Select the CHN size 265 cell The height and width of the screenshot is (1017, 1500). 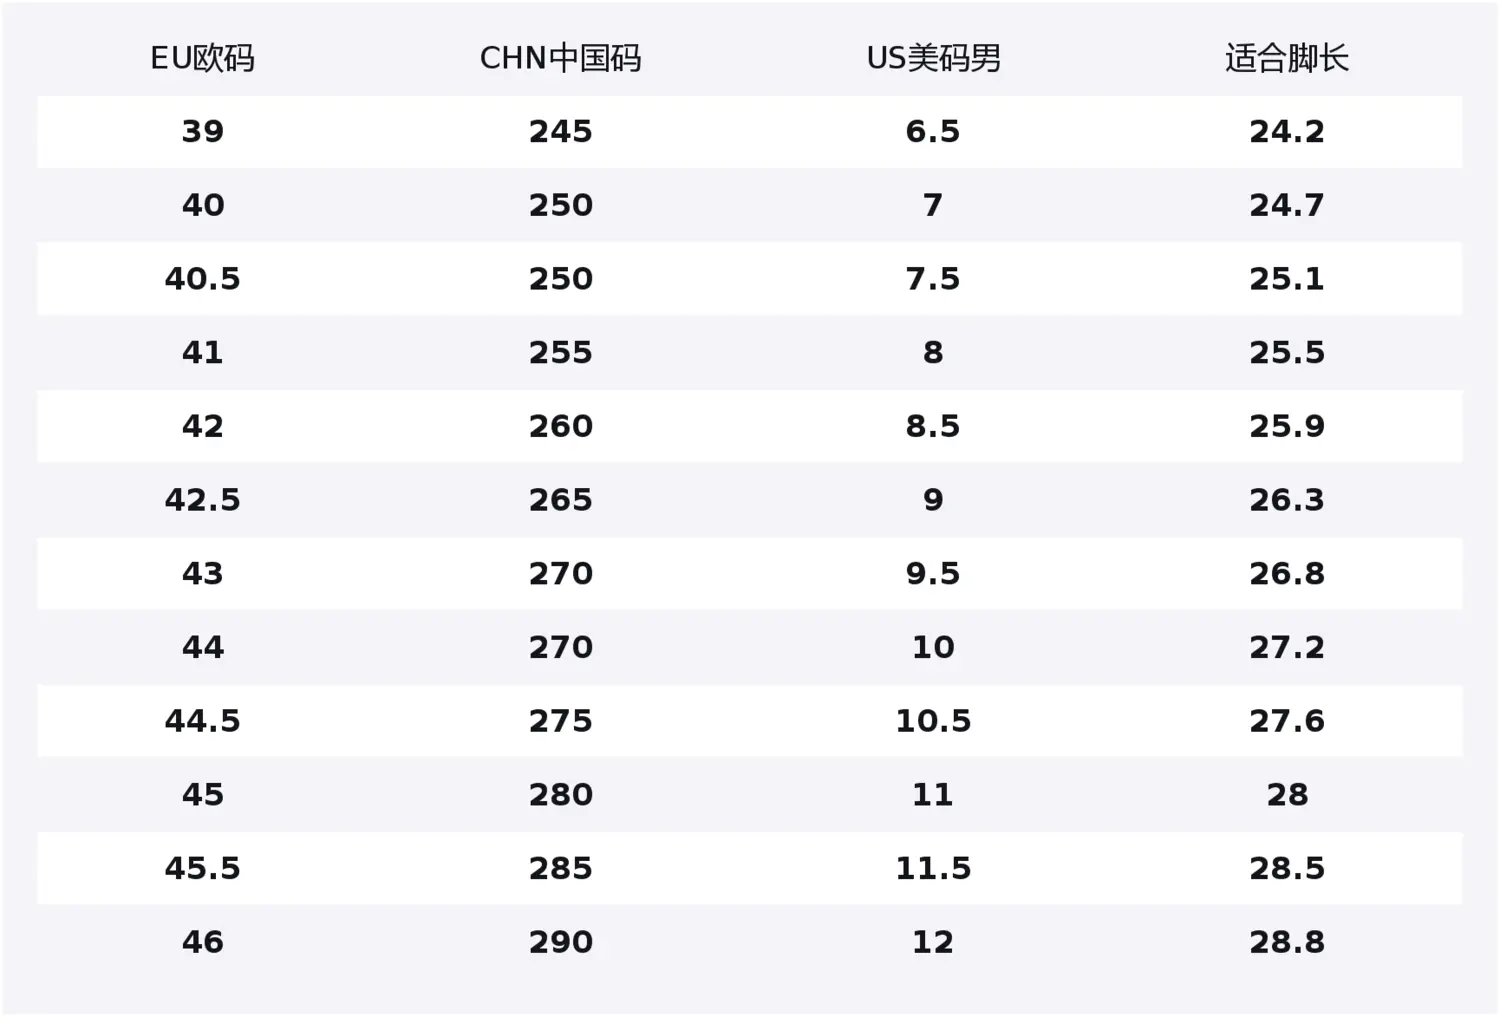560,500
